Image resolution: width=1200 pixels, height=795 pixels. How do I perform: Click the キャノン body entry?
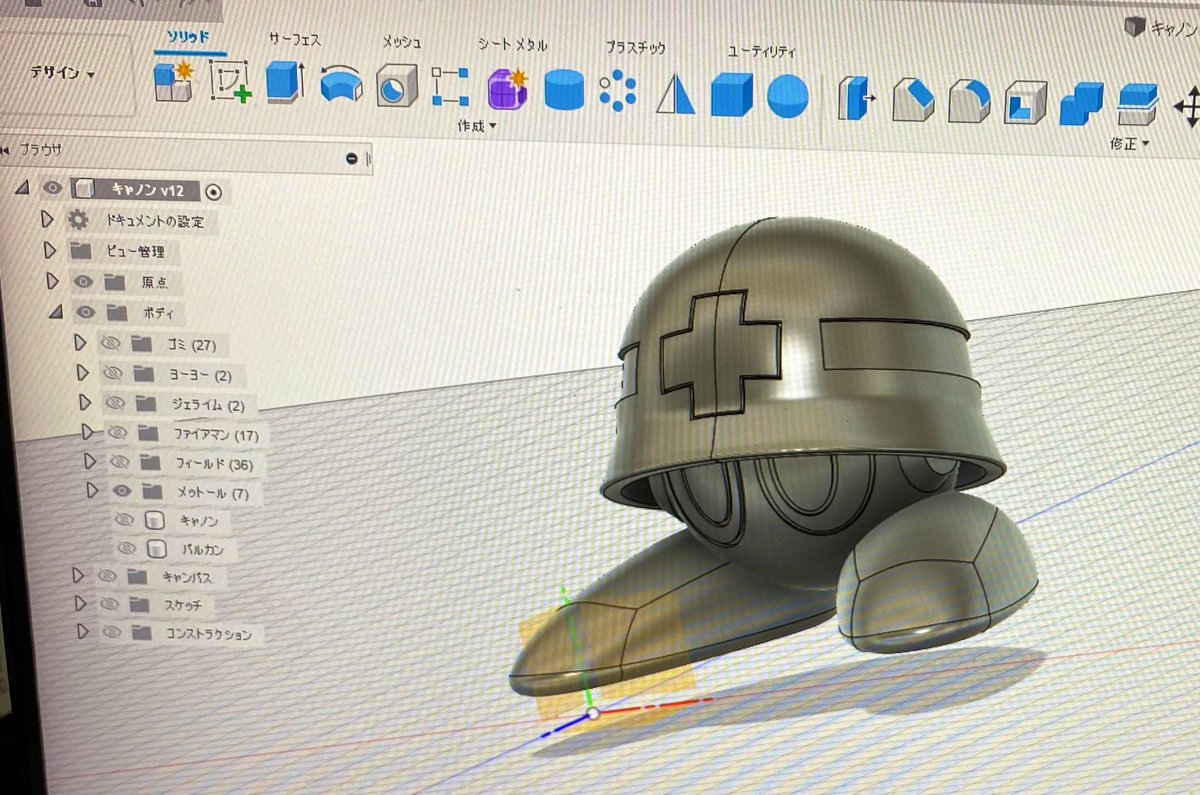tap(199, 520)
